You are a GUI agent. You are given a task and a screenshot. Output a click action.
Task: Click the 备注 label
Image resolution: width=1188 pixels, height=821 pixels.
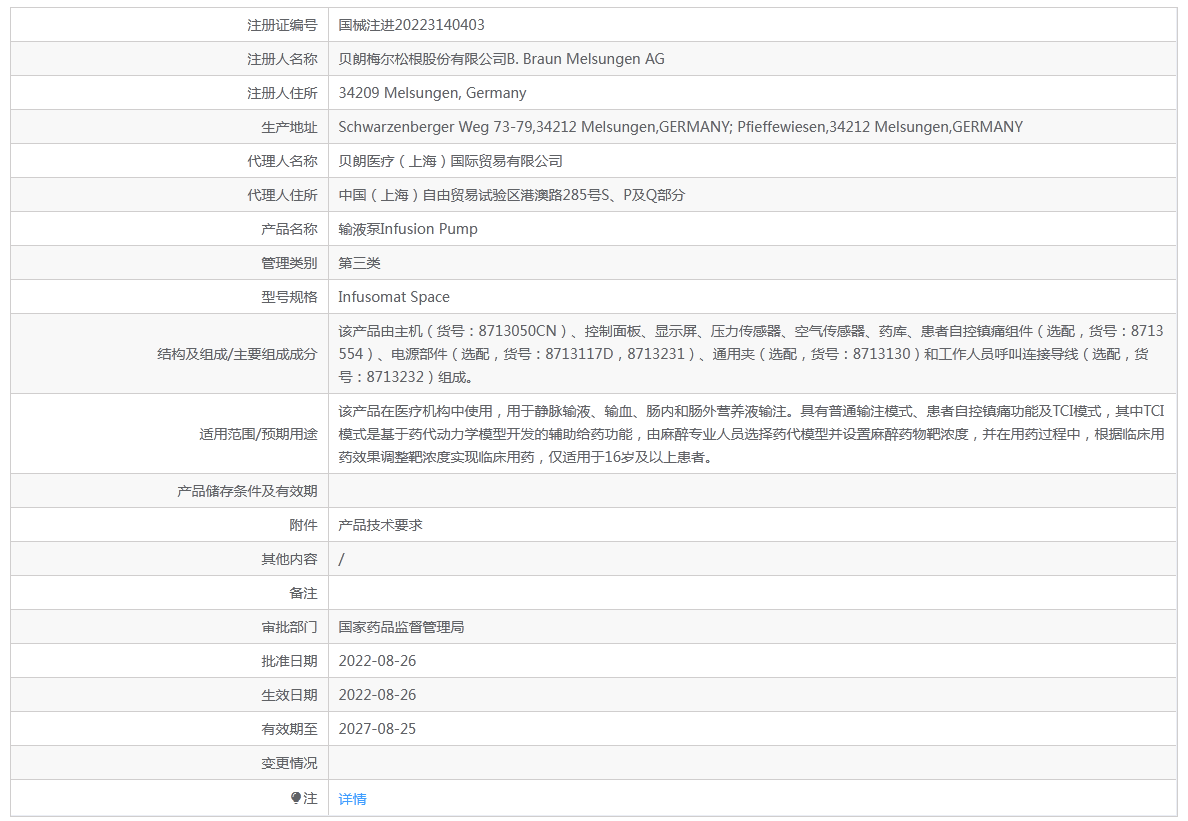[x=303, y=593]
